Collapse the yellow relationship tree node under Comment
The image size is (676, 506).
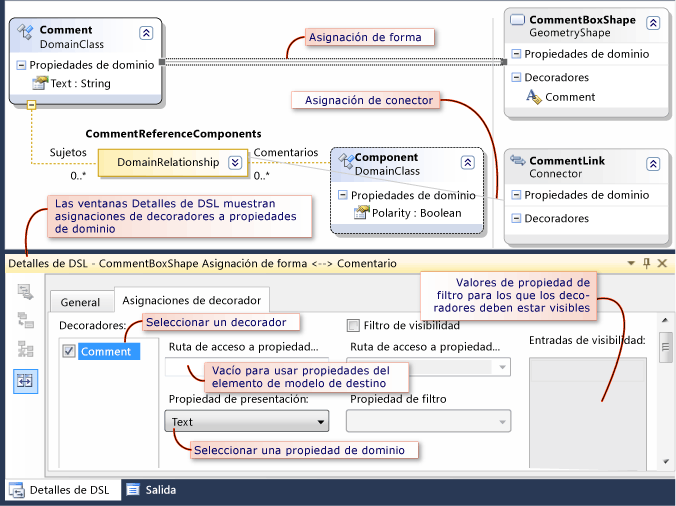[31, 105]
